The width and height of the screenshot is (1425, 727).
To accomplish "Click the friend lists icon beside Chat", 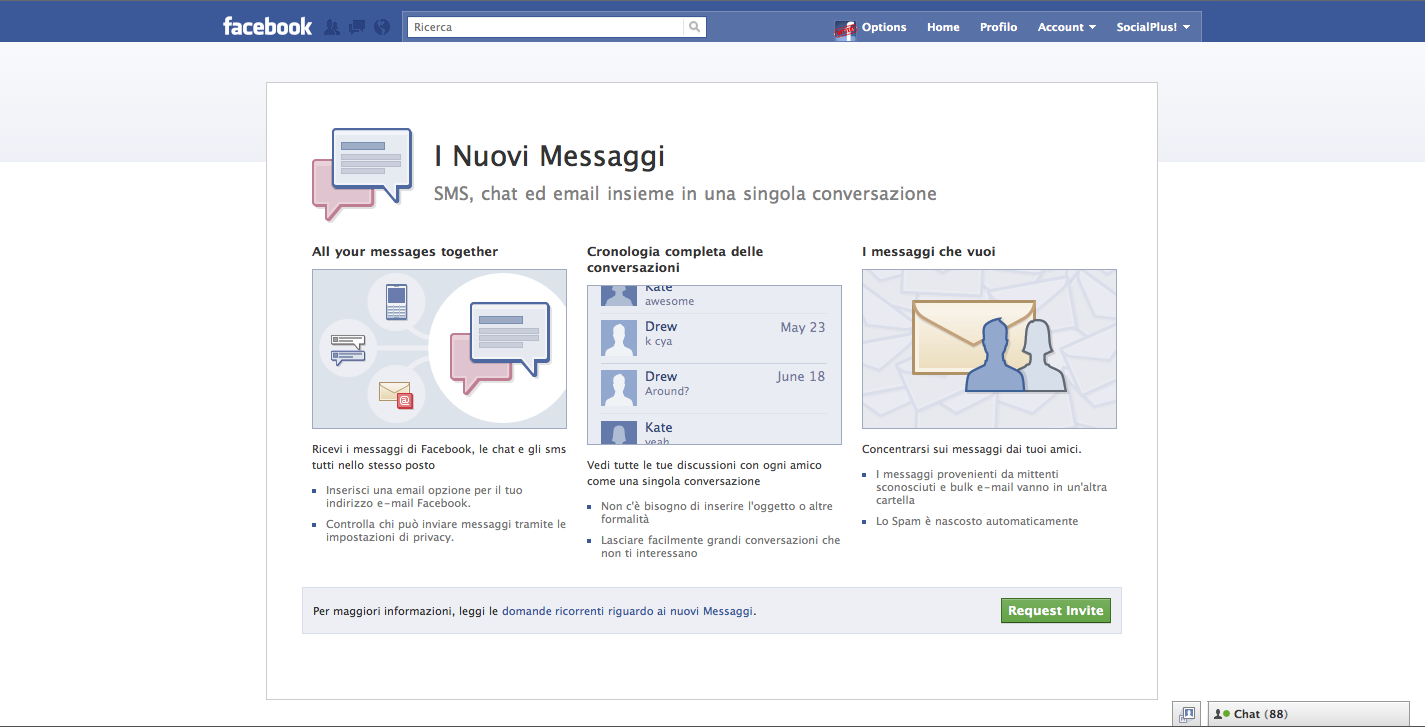I will click(1187, 714).
